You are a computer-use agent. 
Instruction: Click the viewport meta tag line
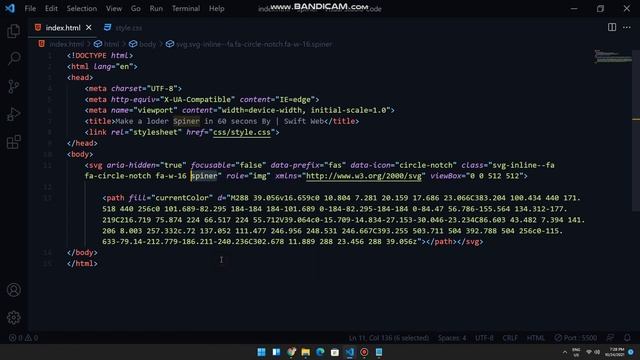point(240,110)
